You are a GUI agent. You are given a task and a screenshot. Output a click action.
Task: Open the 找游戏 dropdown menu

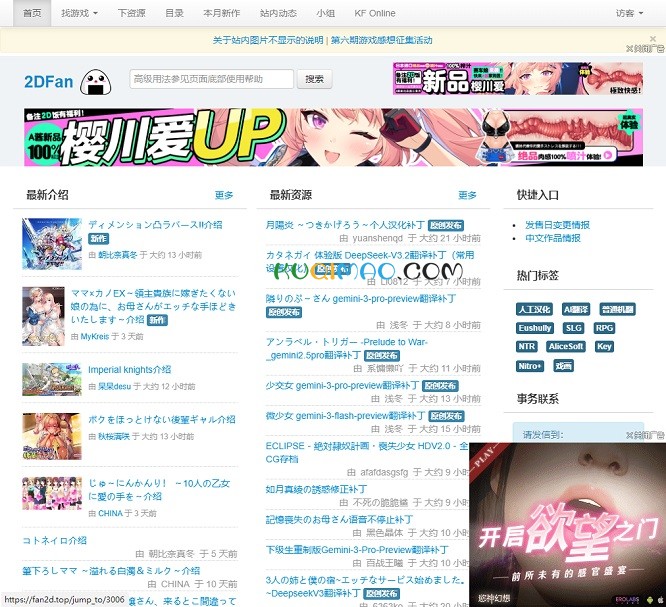(79, 13)
